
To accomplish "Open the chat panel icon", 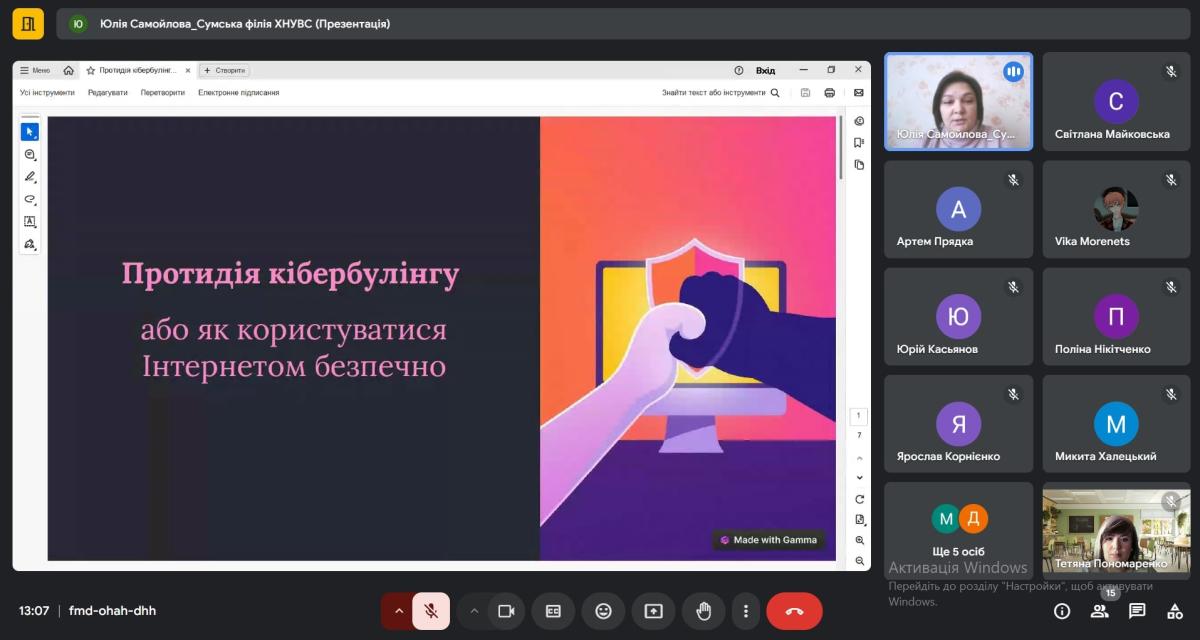I will click(x=1137, y=611).
